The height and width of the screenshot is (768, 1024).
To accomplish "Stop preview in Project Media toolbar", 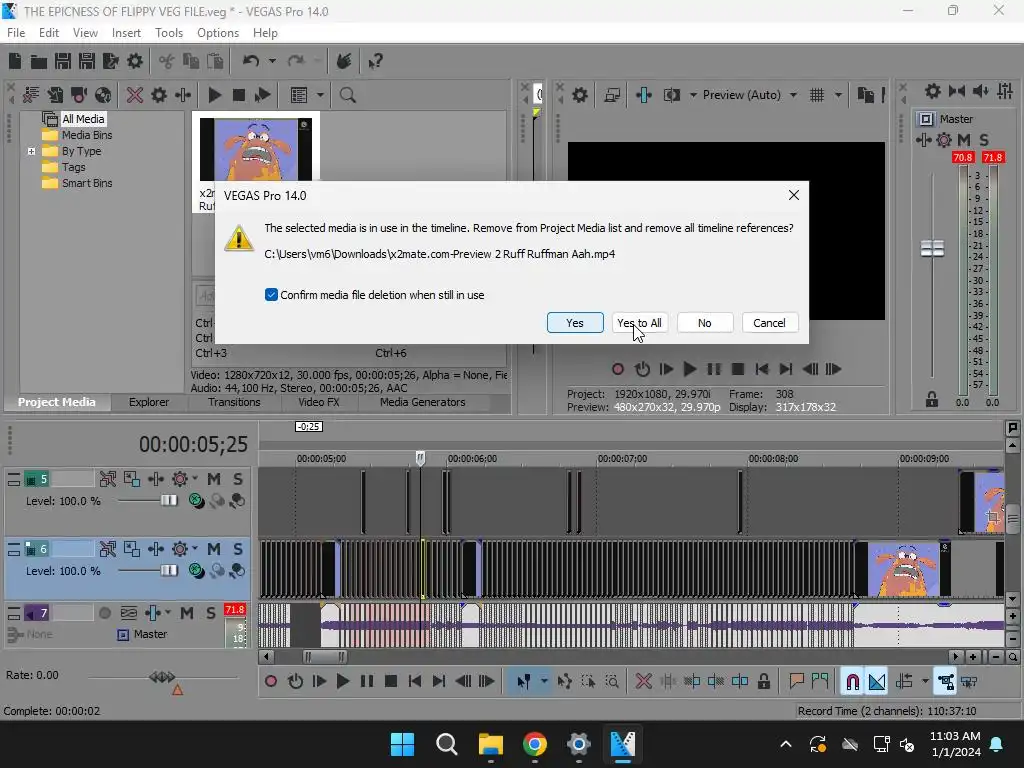I will 239,95.
